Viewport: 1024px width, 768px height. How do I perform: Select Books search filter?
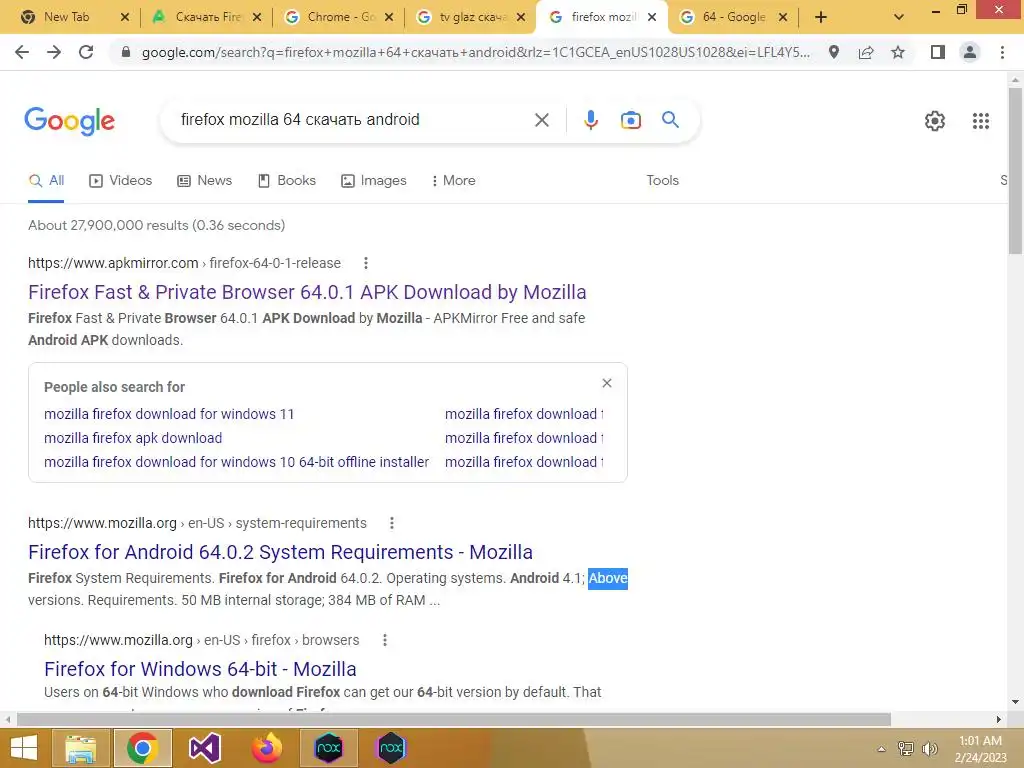click(287, 181)
